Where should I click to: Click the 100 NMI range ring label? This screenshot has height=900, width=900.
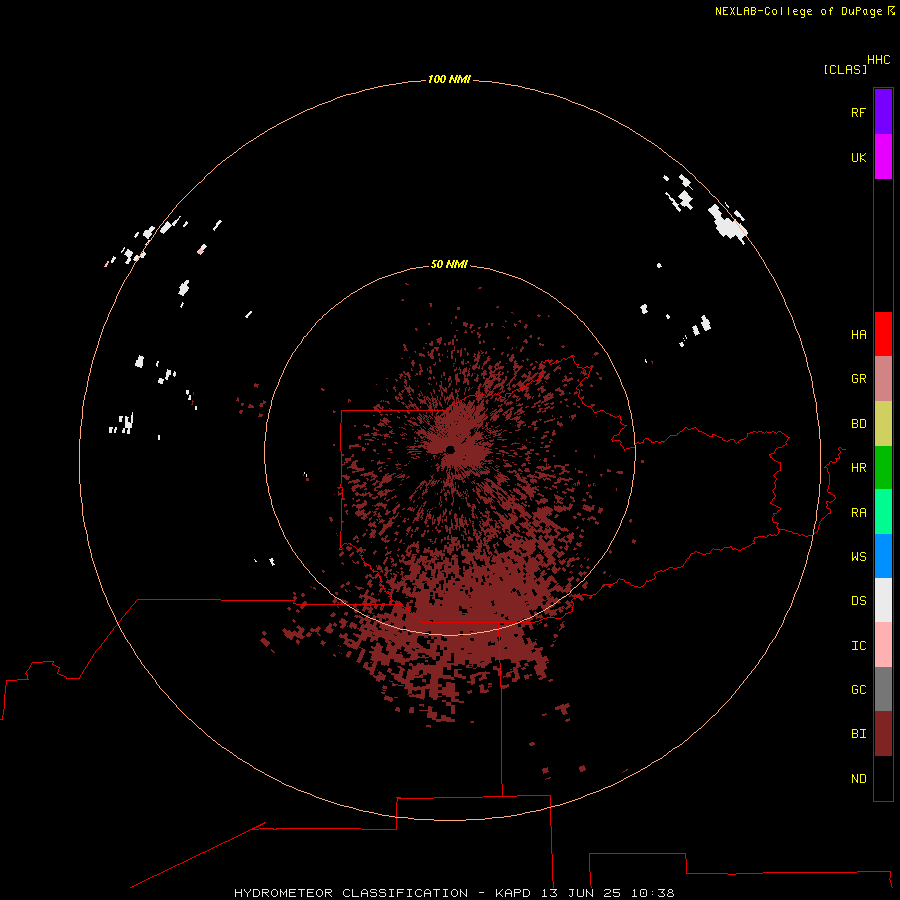(449, 79)
